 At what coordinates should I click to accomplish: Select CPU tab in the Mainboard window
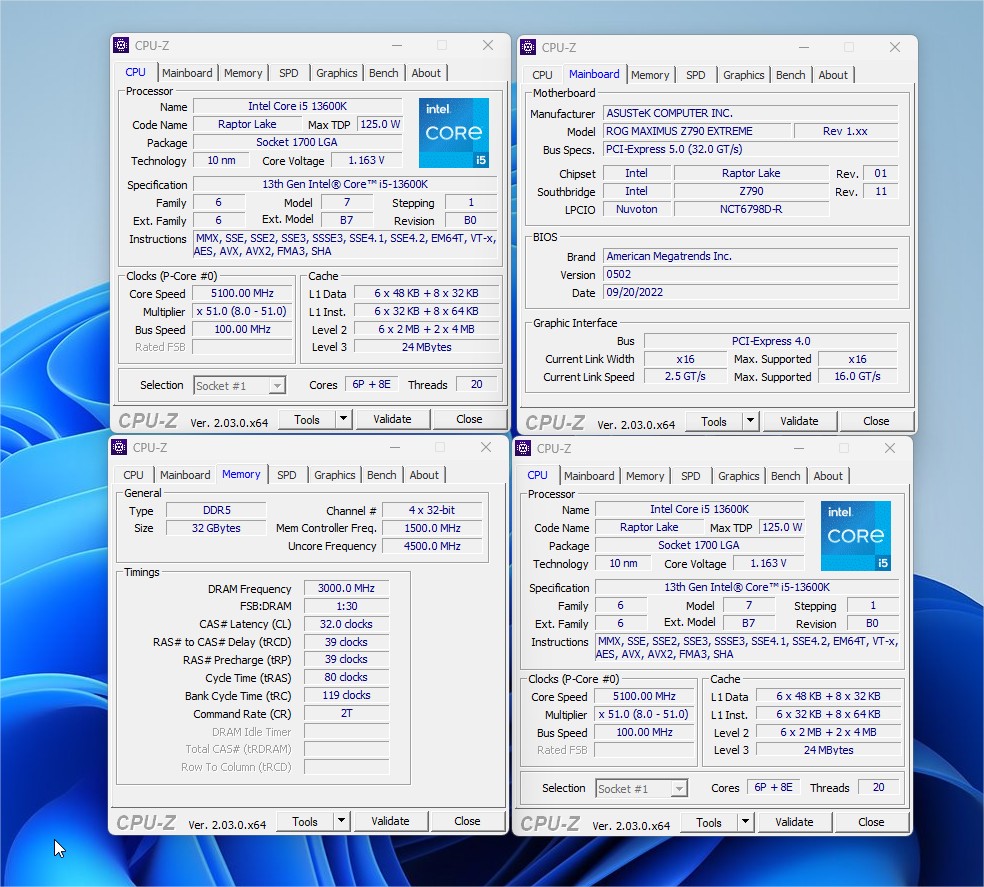tap(542, 75)
